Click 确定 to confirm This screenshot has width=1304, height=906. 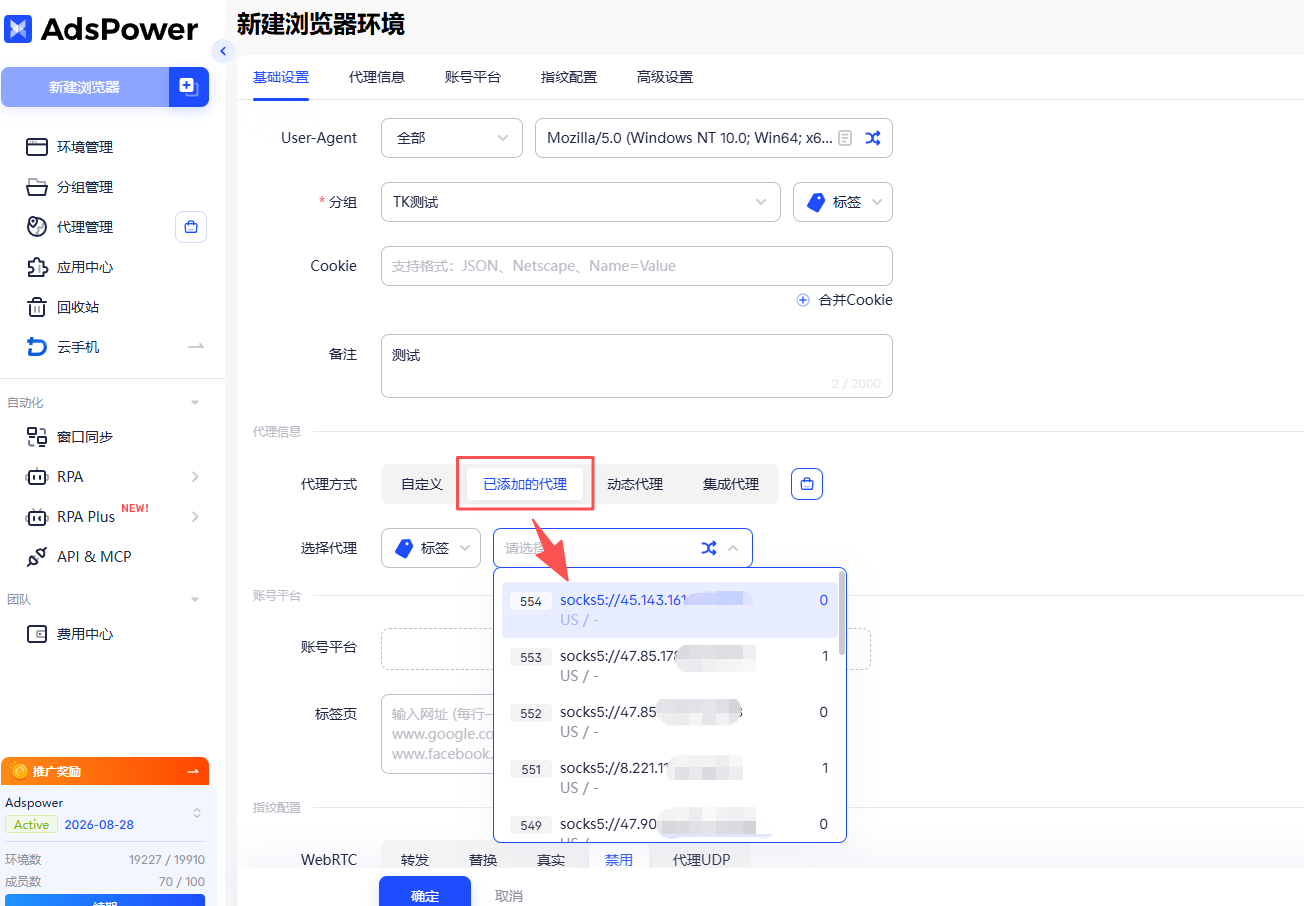click(x=425, y=891)
